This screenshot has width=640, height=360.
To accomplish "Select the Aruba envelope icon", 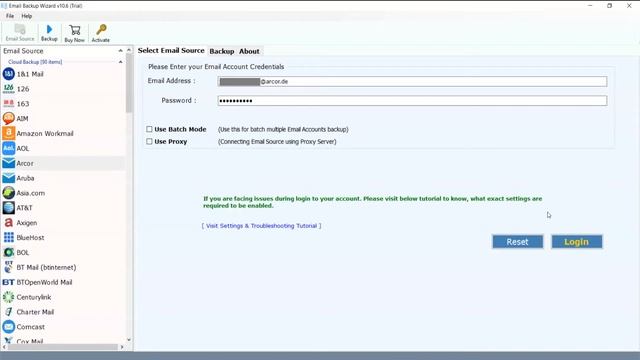I will point(9,178).
